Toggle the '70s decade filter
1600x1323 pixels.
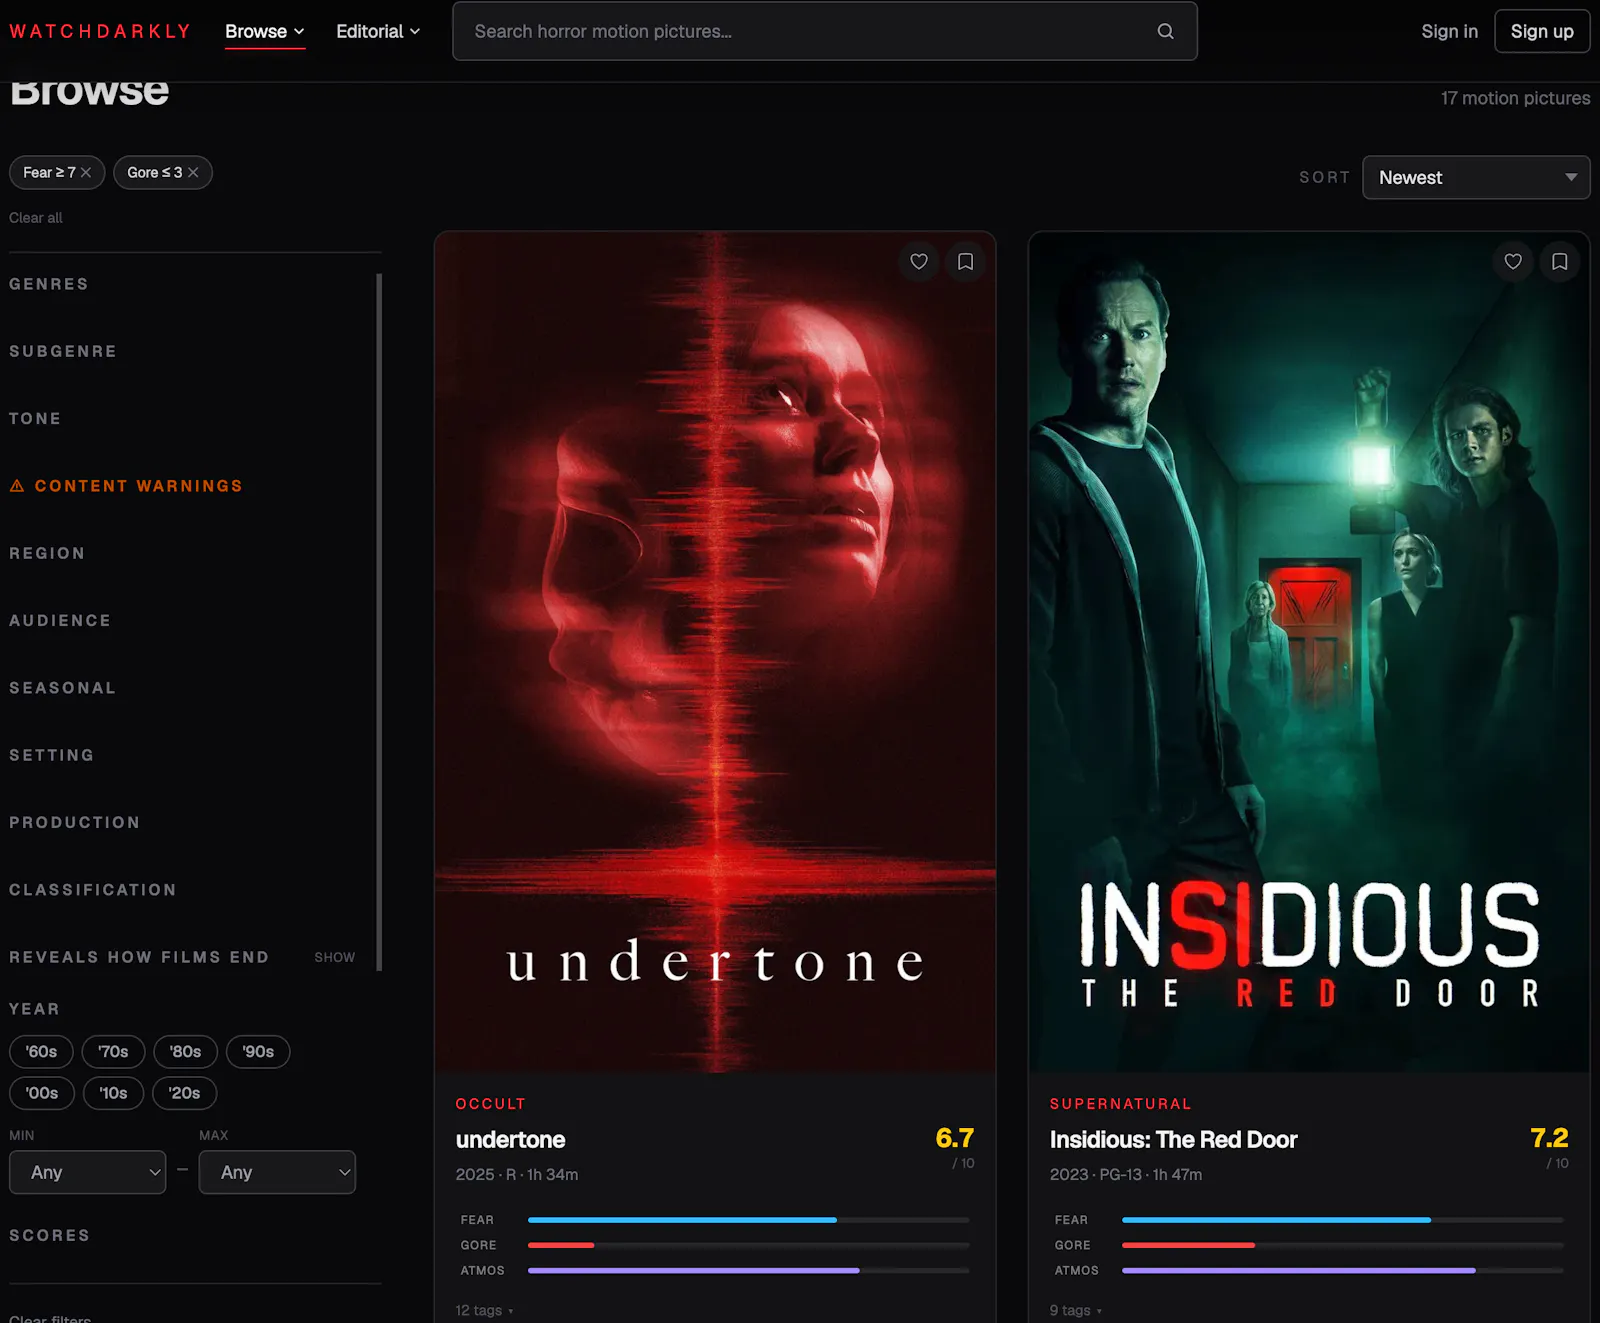tap(113, 1052)
